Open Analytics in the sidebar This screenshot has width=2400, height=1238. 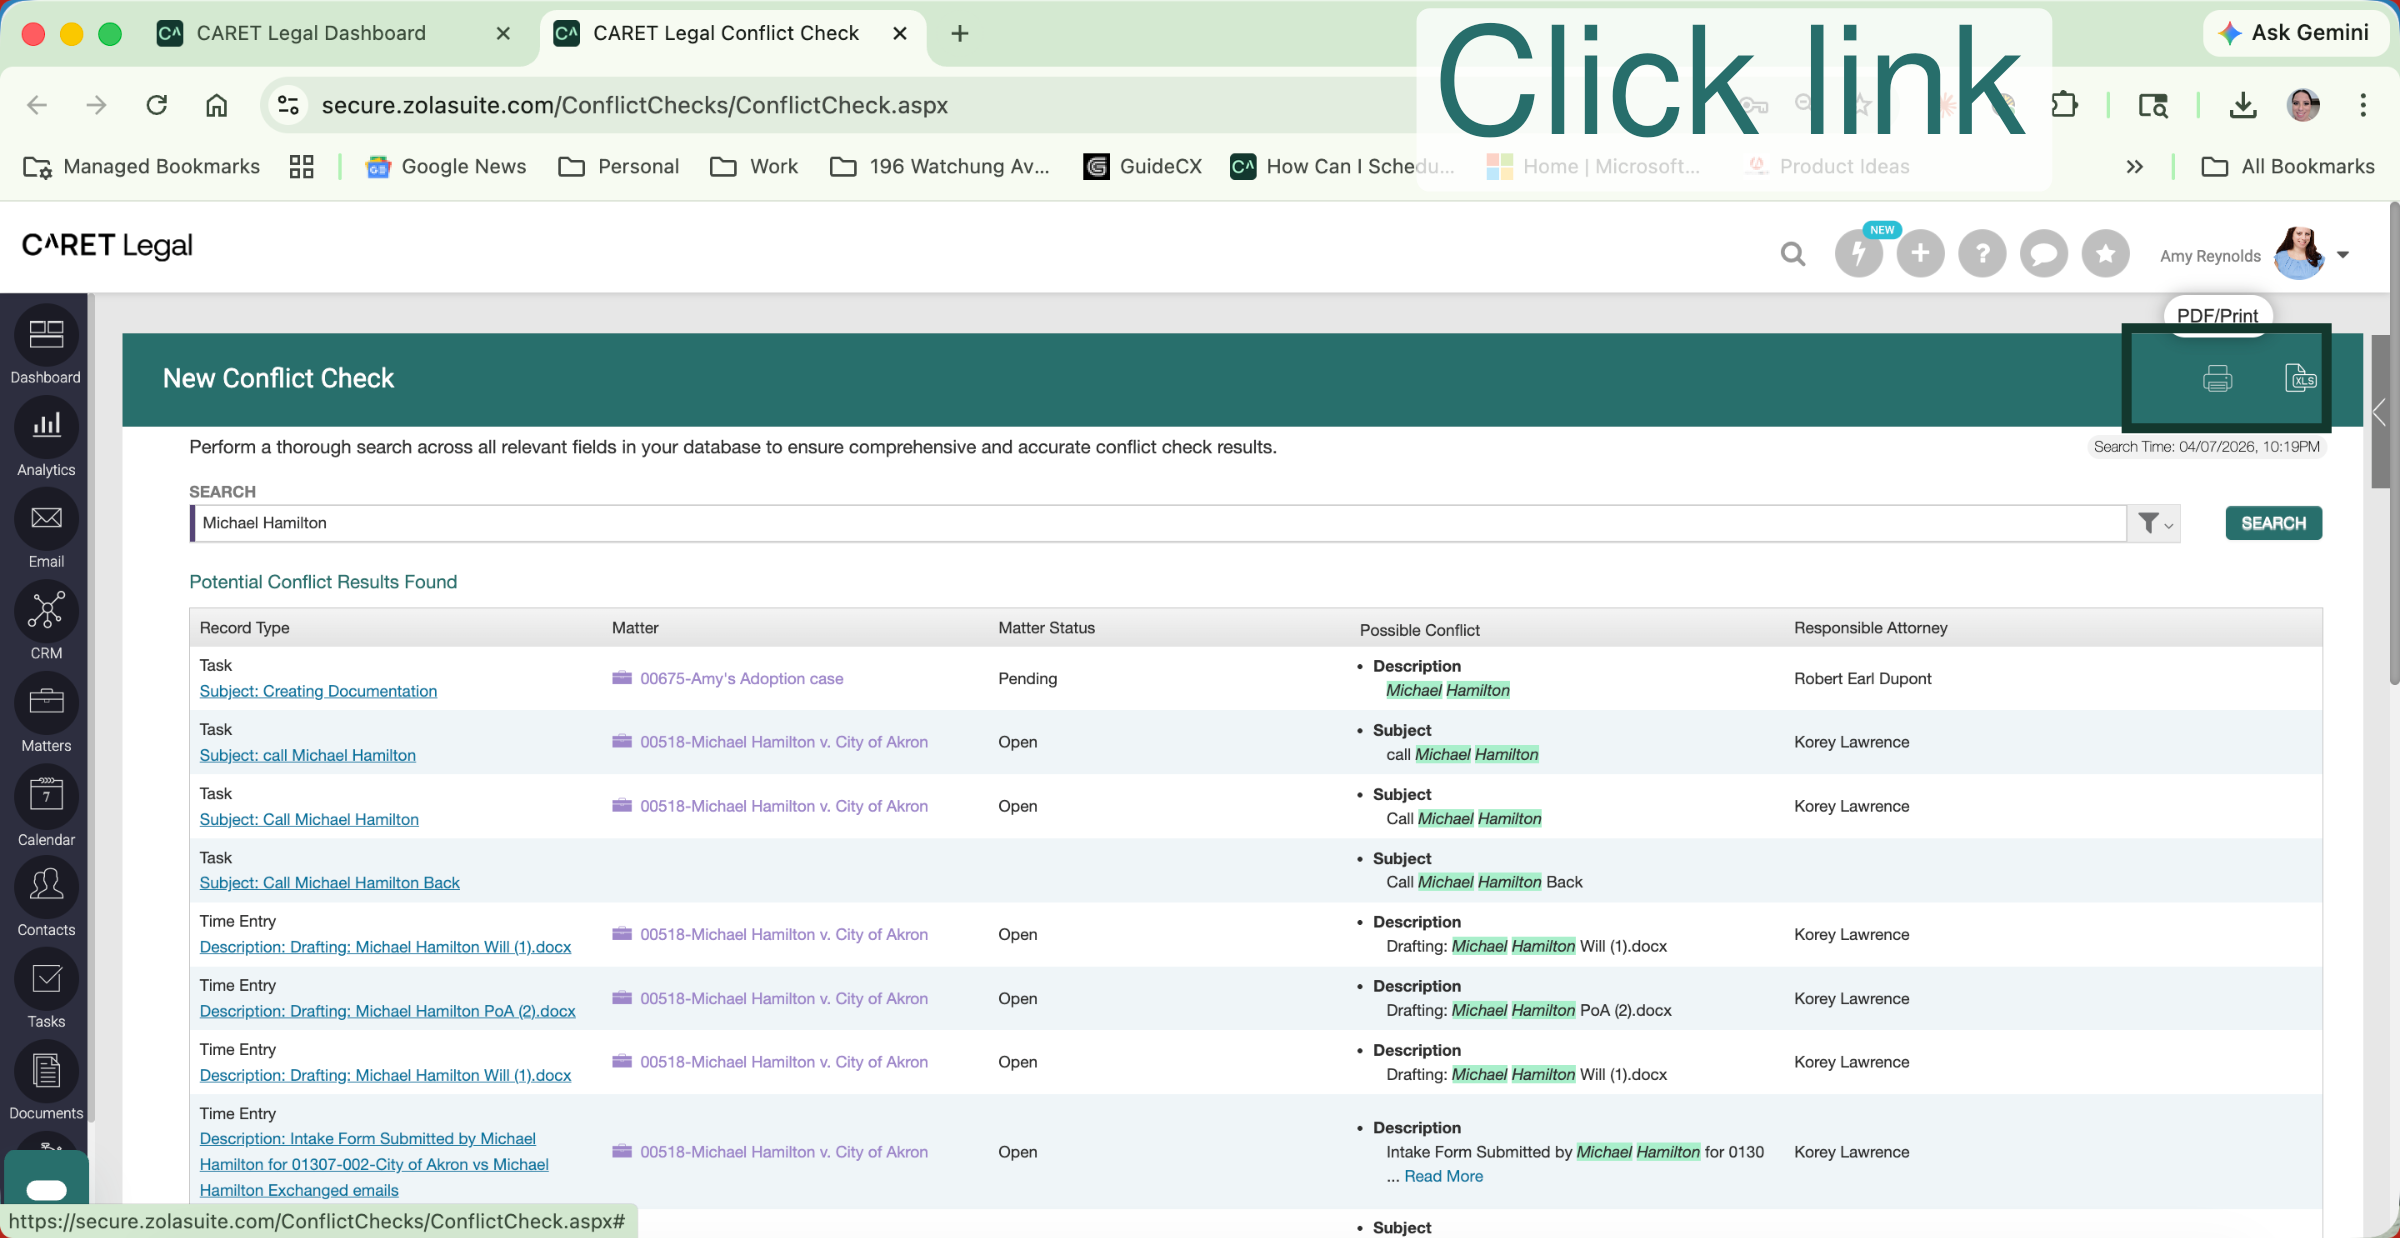(46, 427)
